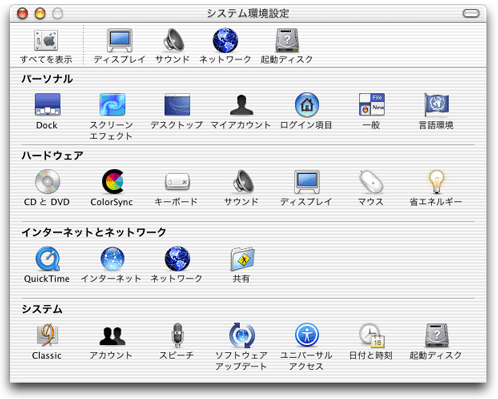
Task: Open マウス preferences icon
Action: [x=371, y=182]
